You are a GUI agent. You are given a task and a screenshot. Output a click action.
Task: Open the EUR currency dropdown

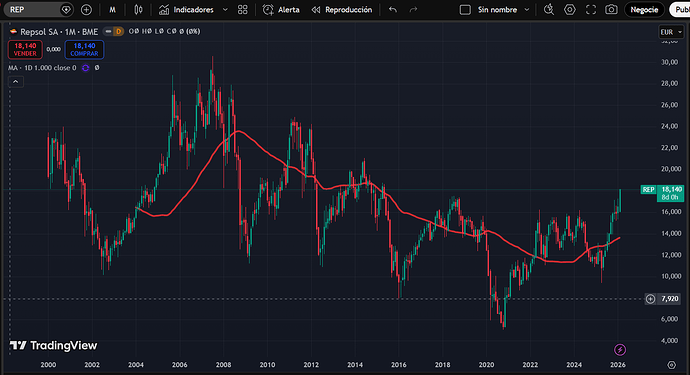[671, 32]
